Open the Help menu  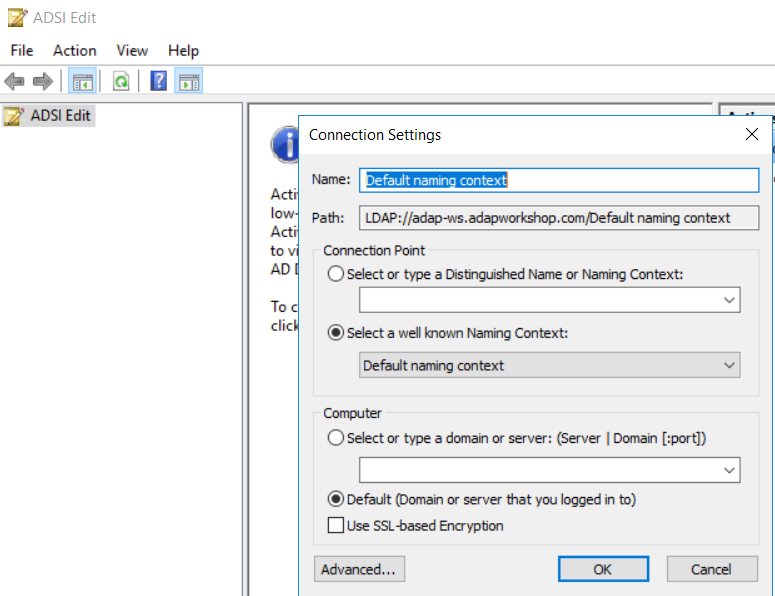[183, 50]
